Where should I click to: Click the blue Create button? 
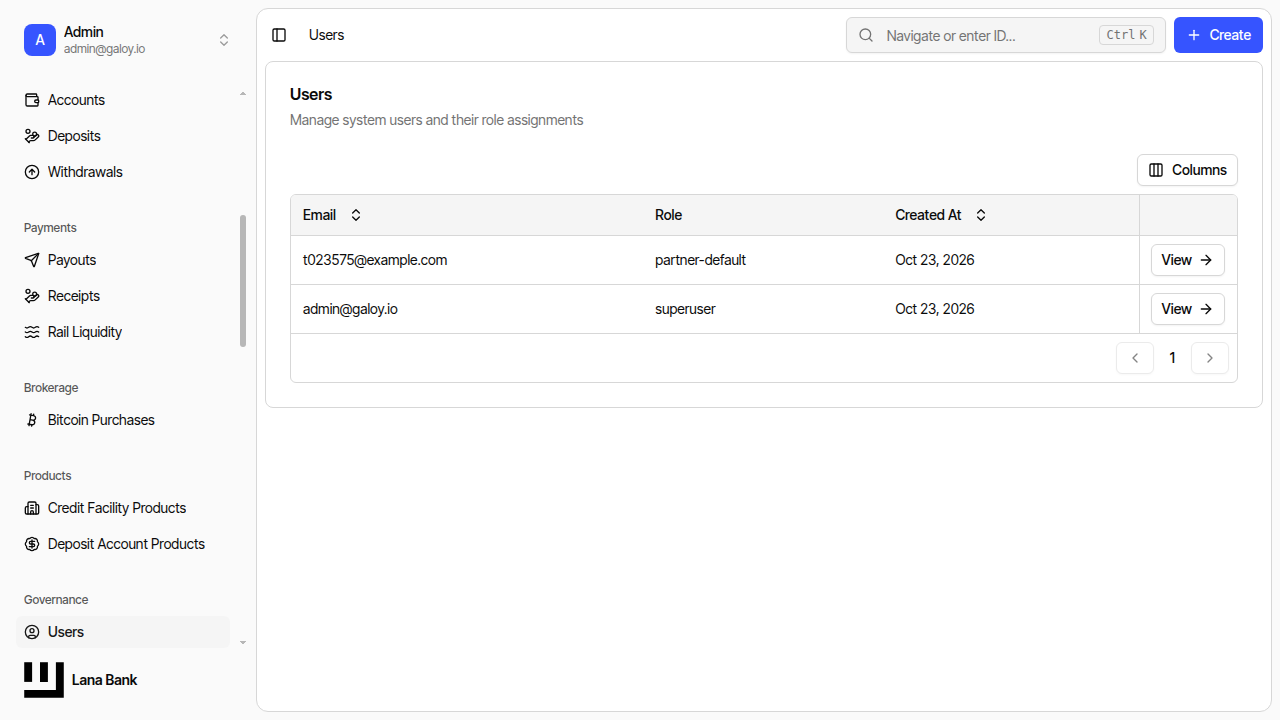click(x=1218, y=35)
